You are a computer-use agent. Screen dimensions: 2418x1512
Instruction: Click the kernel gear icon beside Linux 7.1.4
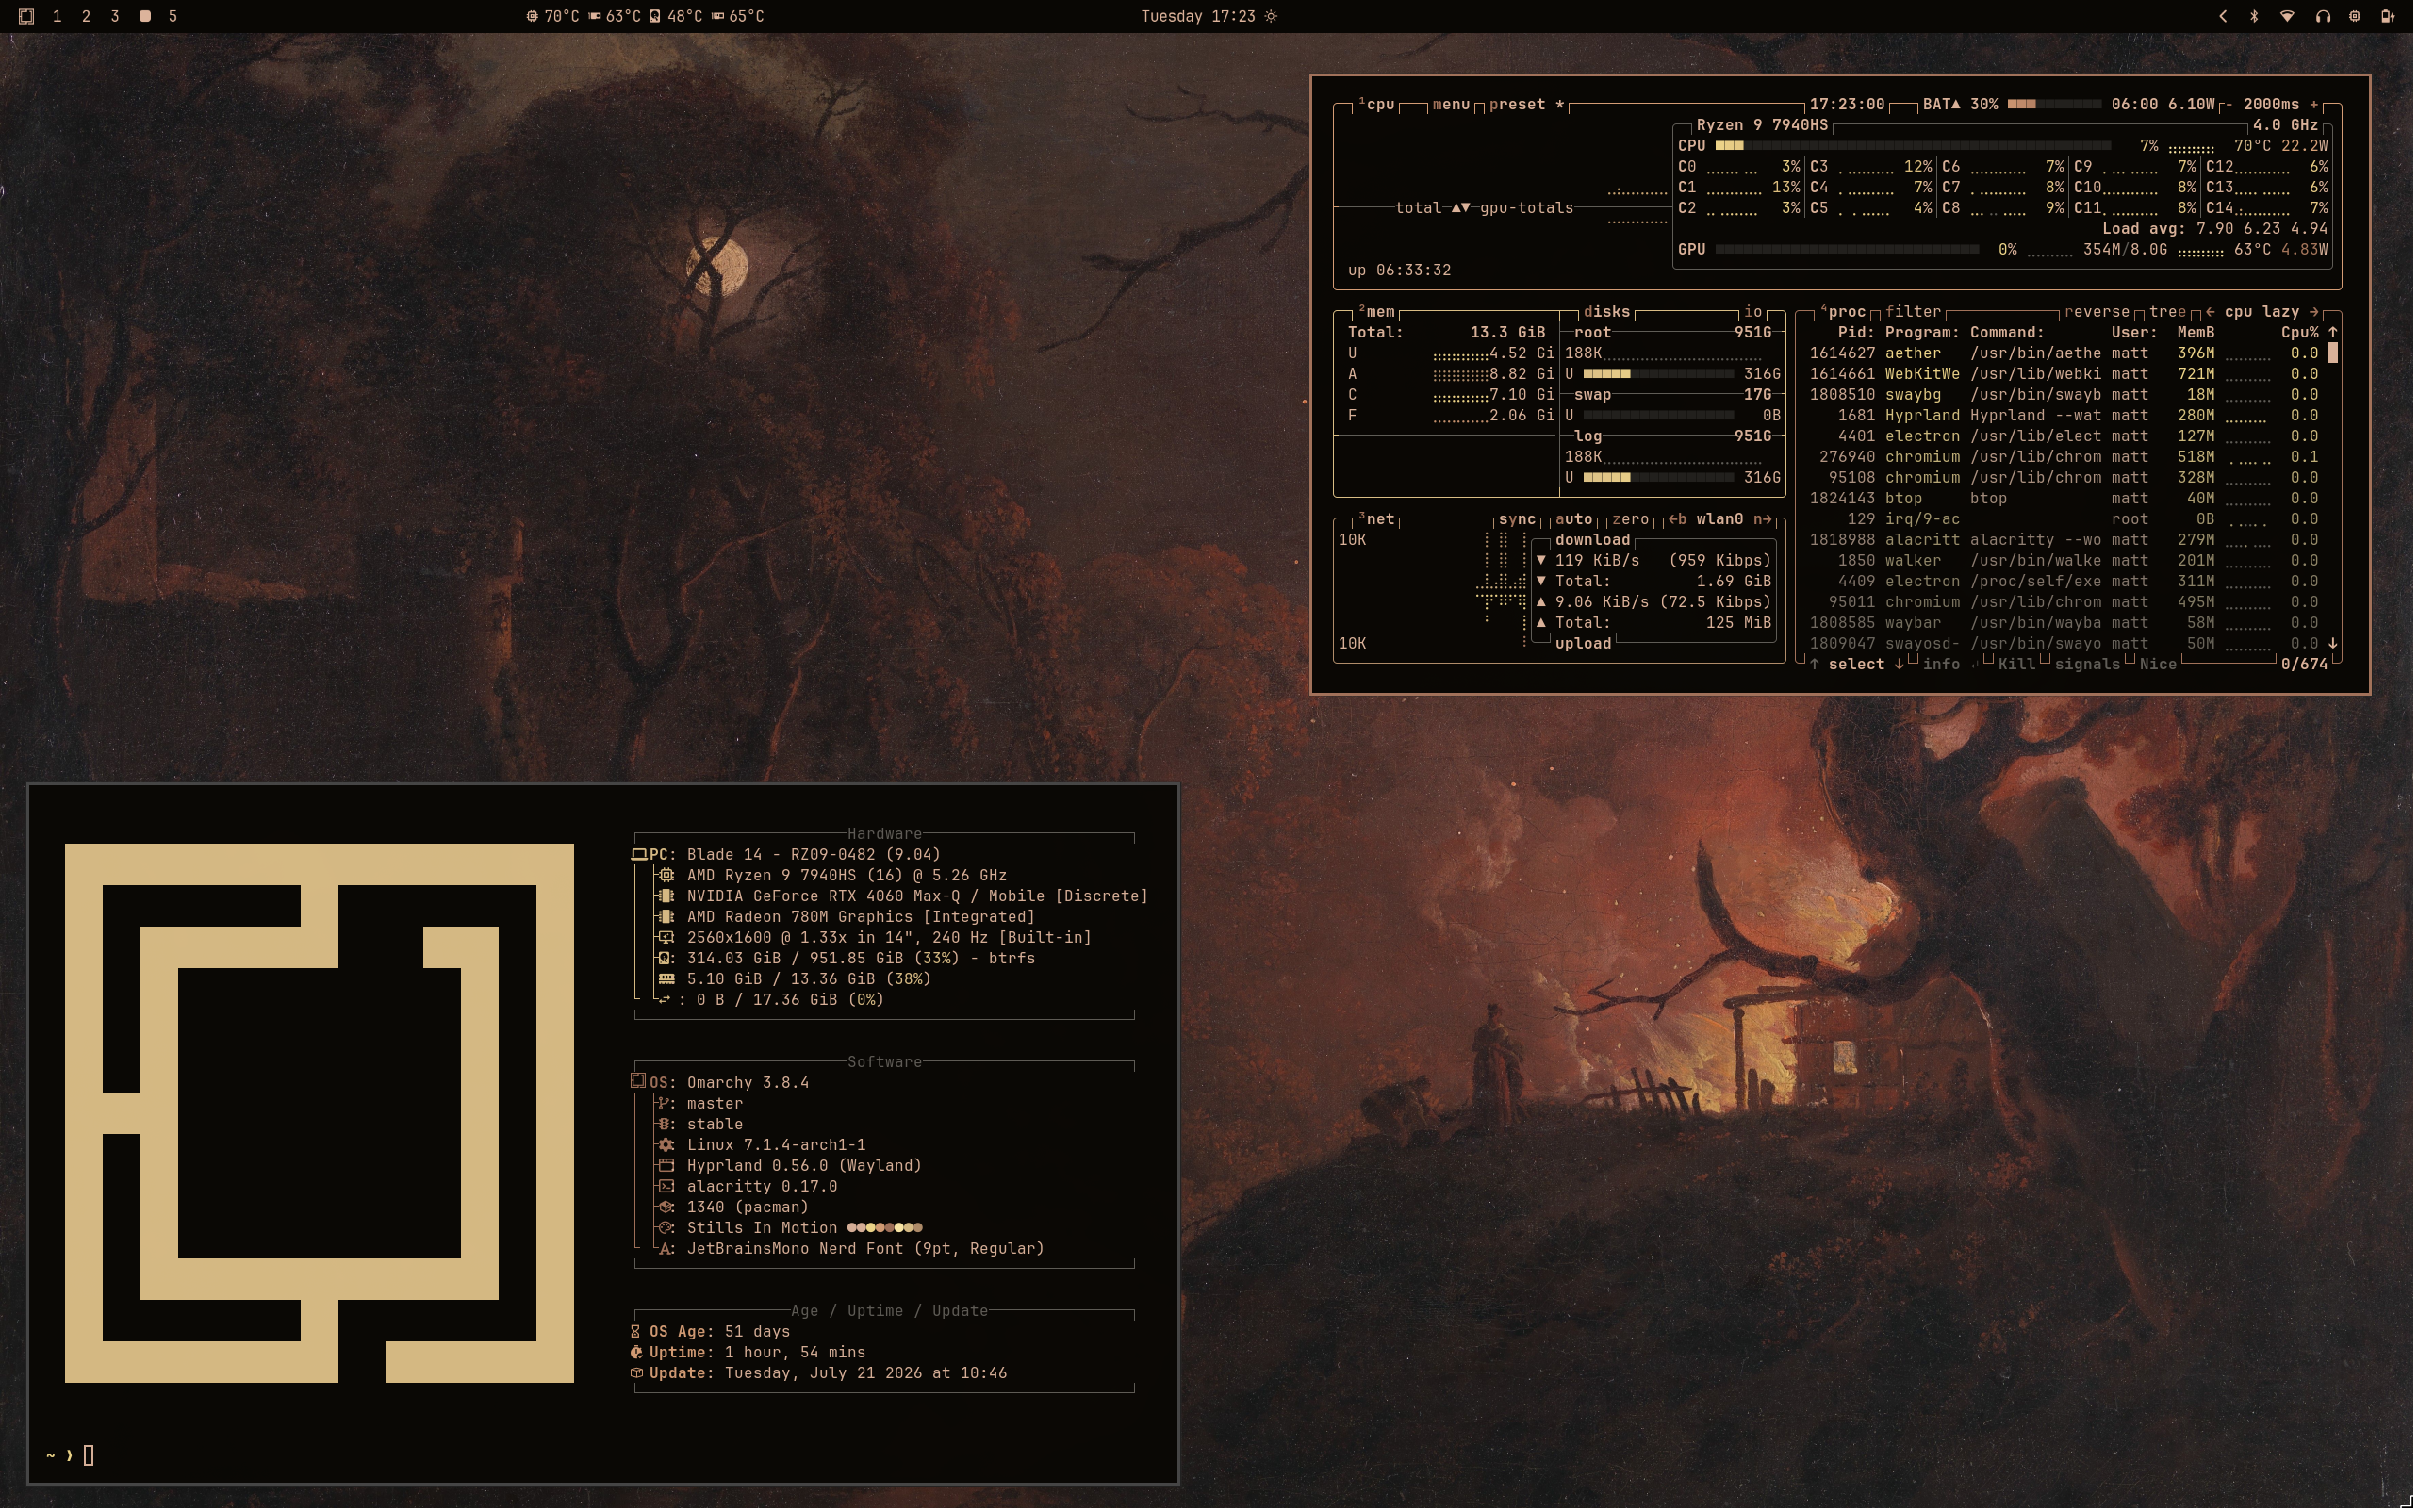pos(666,1146)
